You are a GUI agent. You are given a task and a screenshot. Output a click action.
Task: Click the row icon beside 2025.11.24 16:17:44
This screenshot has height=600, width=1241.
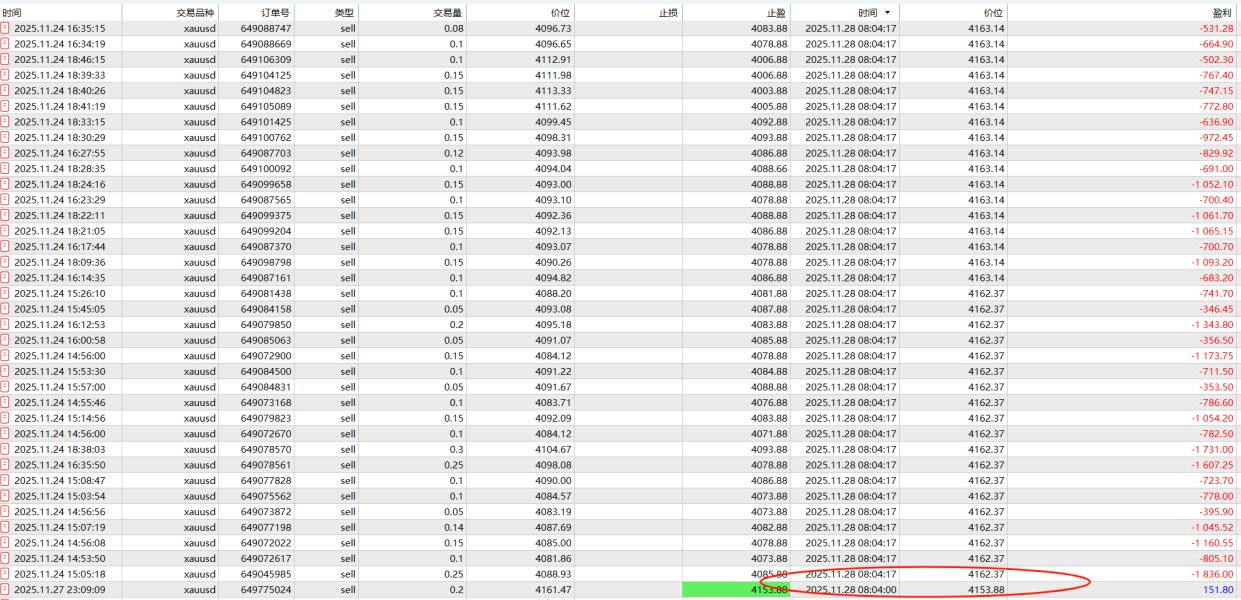[5, 246]
